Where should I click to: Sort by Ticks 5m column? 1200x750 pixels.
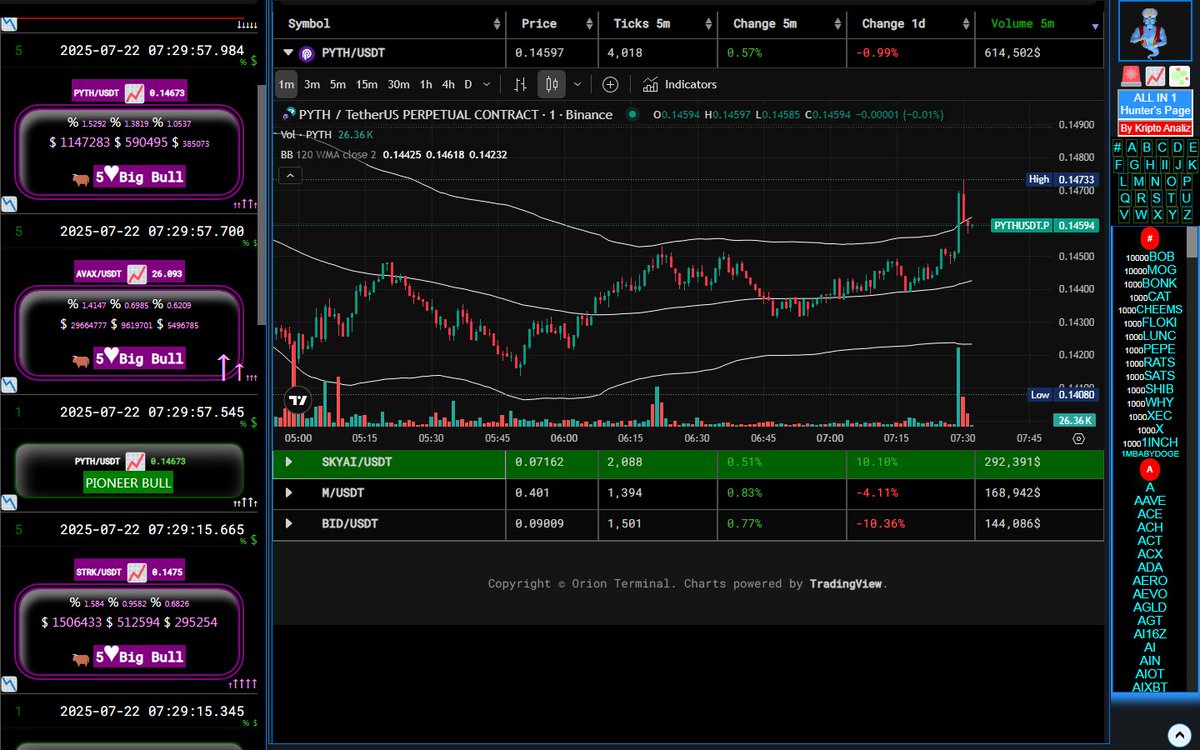pyautogui.click(x=658, y=23)
